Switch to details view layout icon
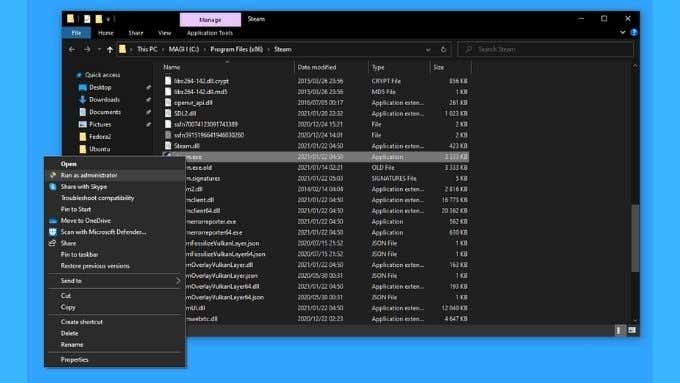 pos(618,331)
